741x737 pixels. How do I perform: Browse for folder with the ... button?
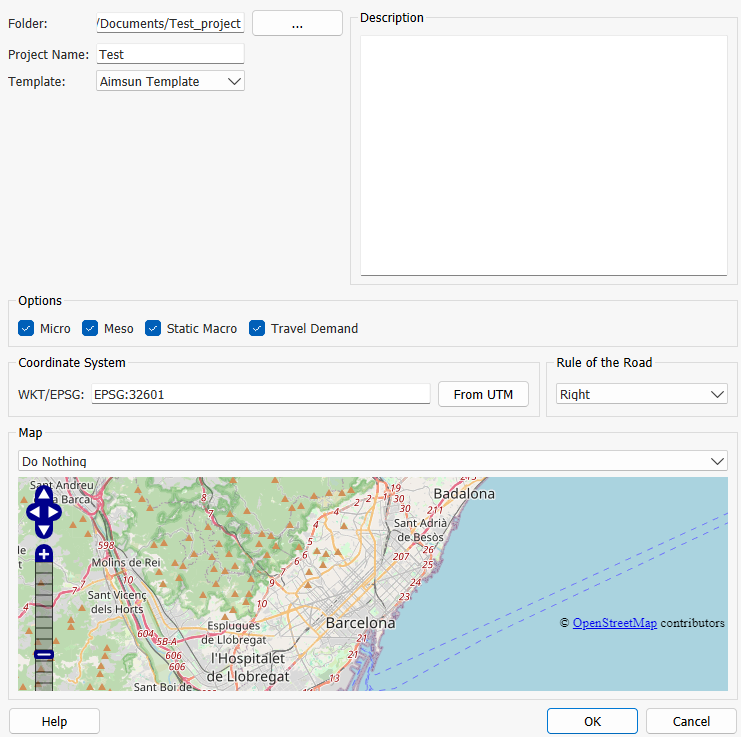[297, 24]
